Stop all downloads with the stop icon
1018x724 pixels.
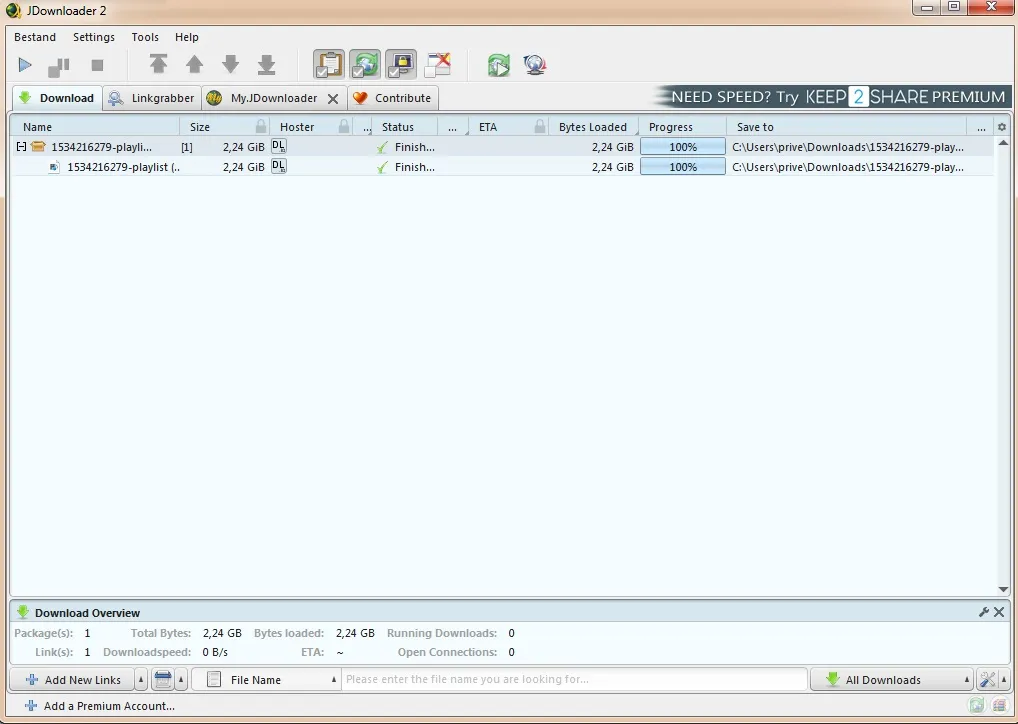tap(97, 65)
